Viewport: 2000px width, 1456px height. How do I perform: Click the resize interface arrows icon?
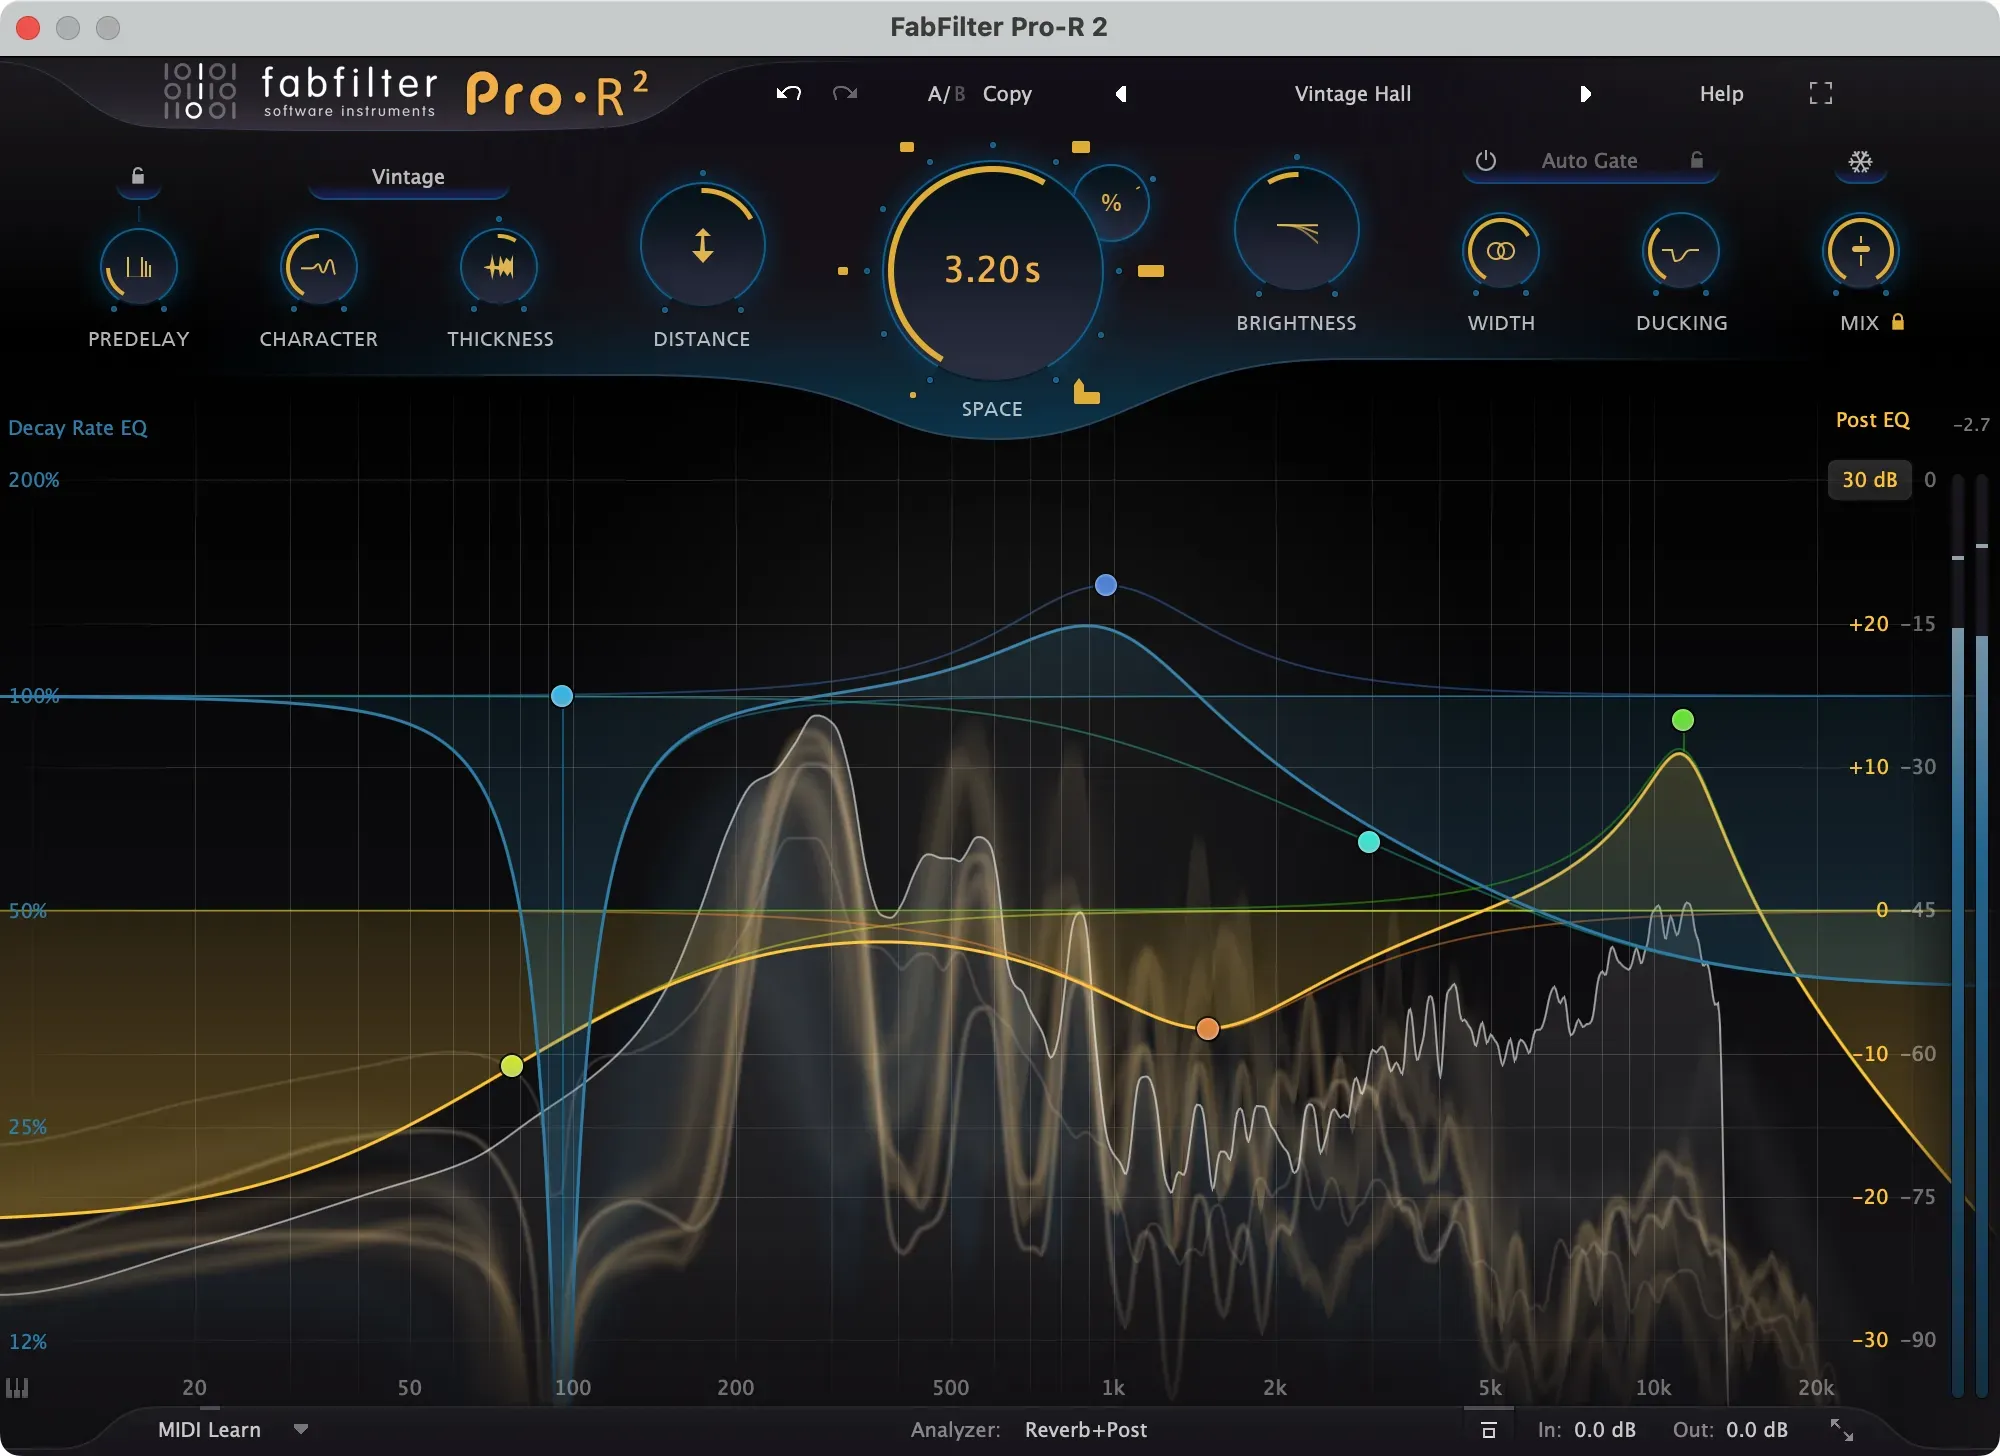pos(1841,1430)
